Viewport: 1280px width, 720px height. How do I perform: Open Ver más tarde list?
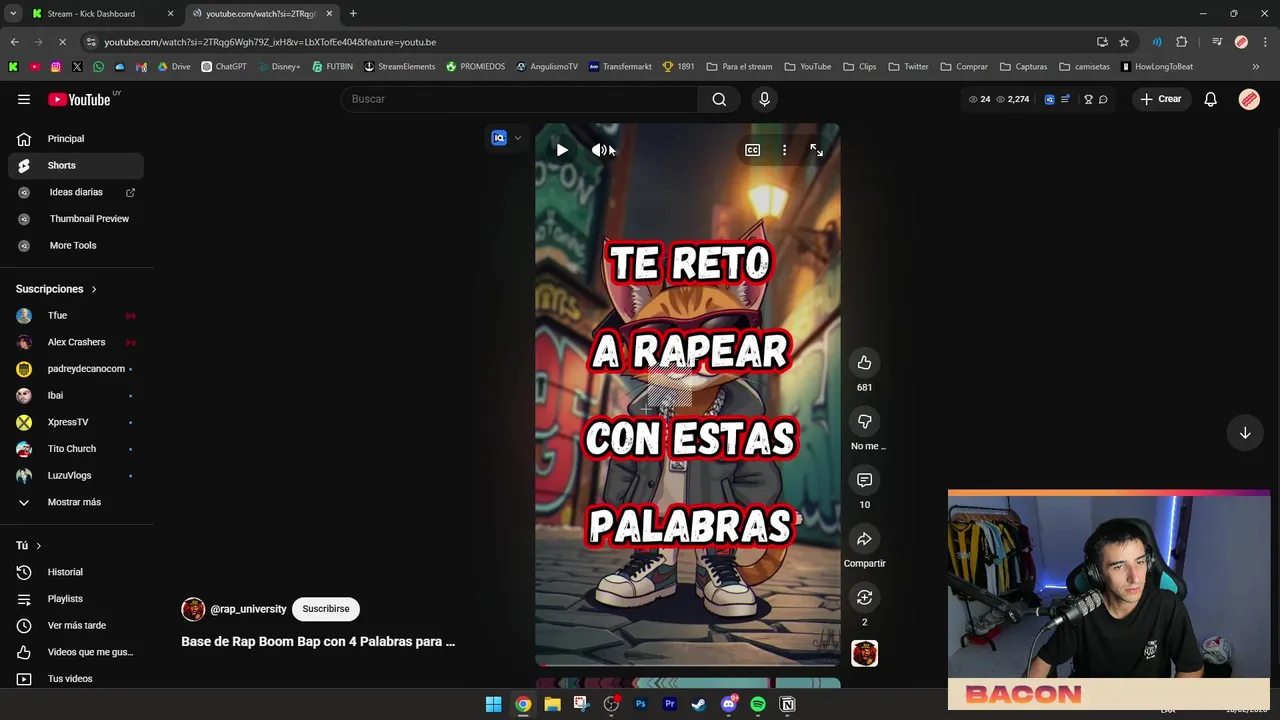(x=76, y=625)
